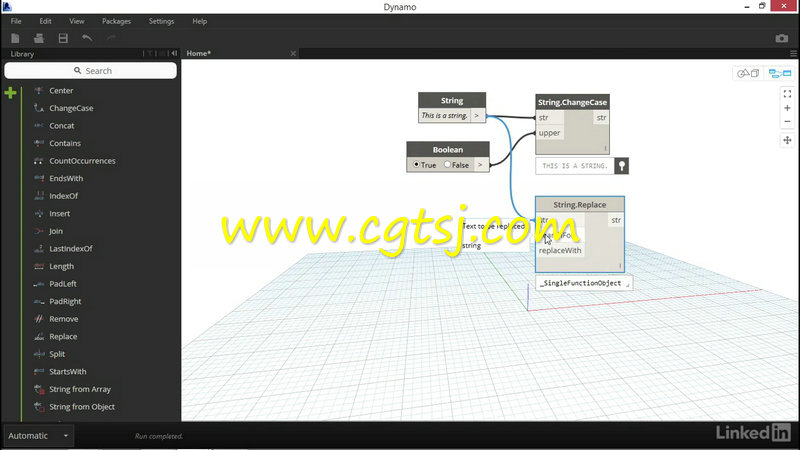The width and height of the screenshot is (800, 450).
Task: Select the False radio button
Action: coord(447,164)
